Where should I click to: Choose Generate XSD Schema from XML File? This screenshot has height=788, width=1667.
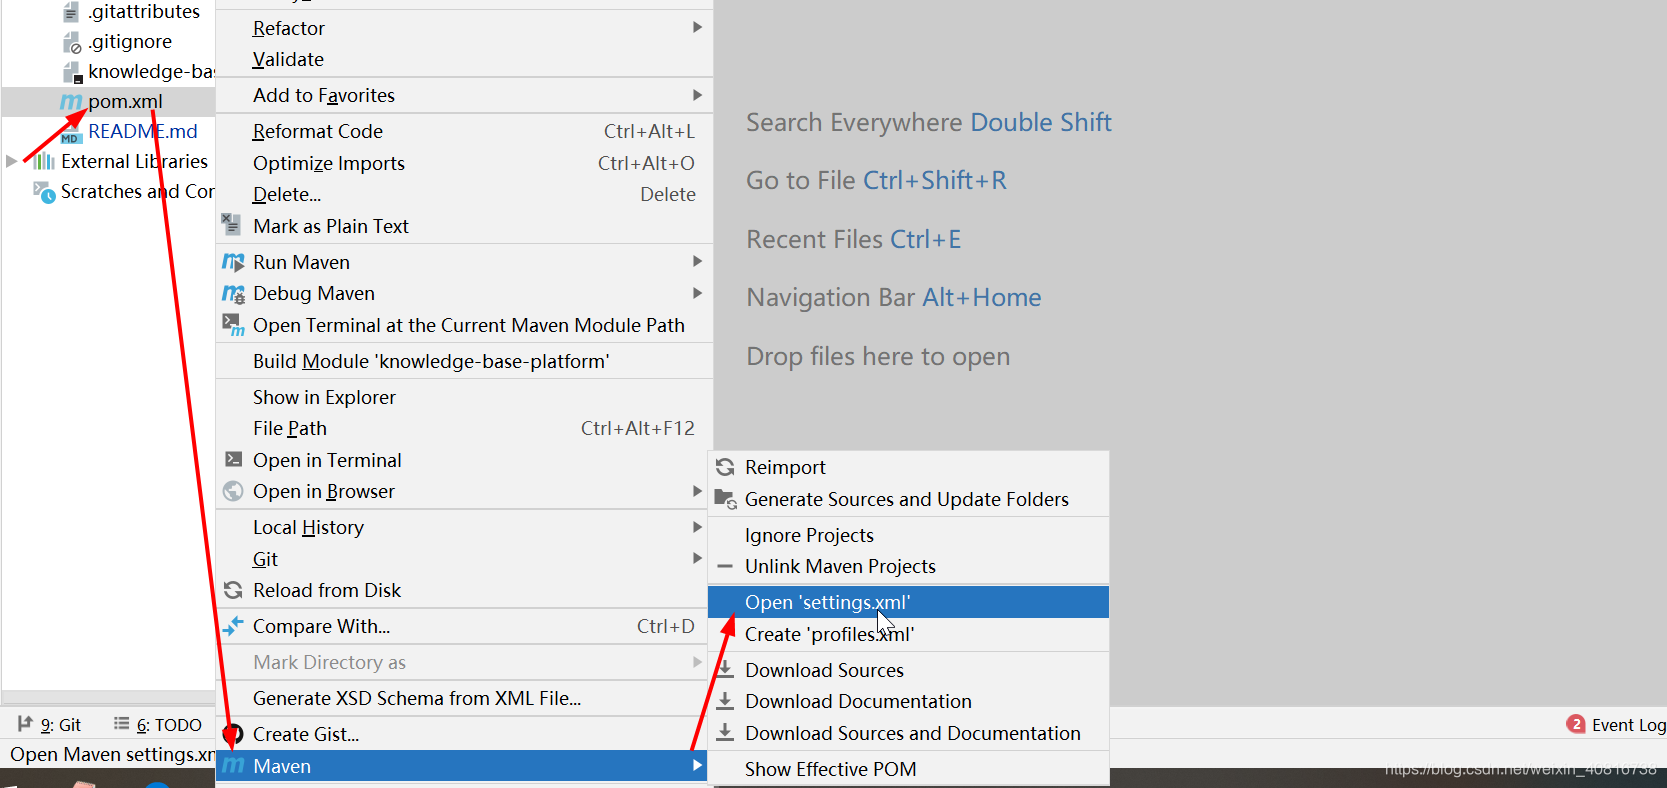(x=464, y=698)
